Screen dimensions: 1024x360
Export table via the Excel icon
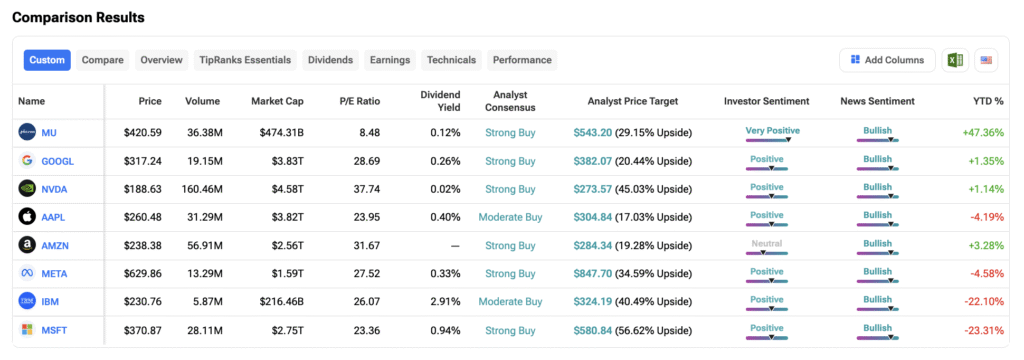[x=955, y=60]
